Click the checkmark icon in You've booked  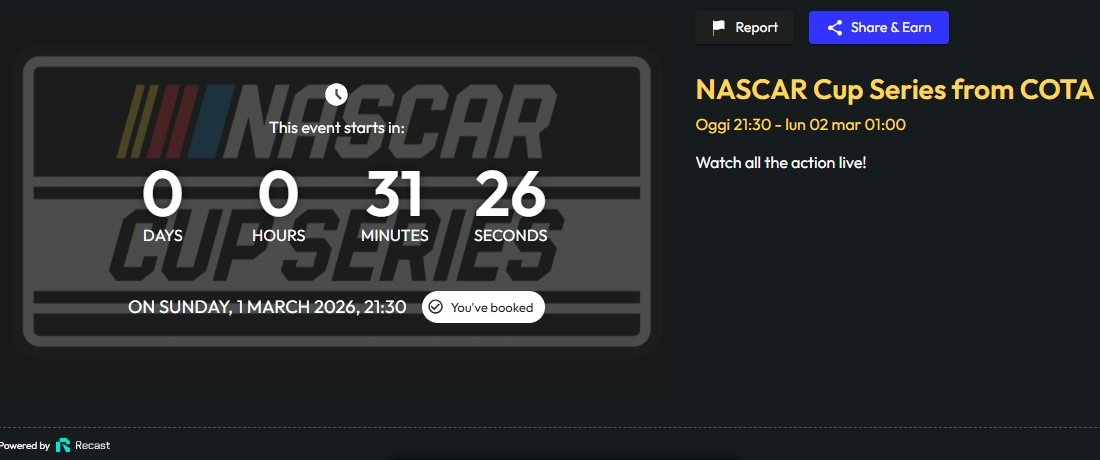(435, 307)
